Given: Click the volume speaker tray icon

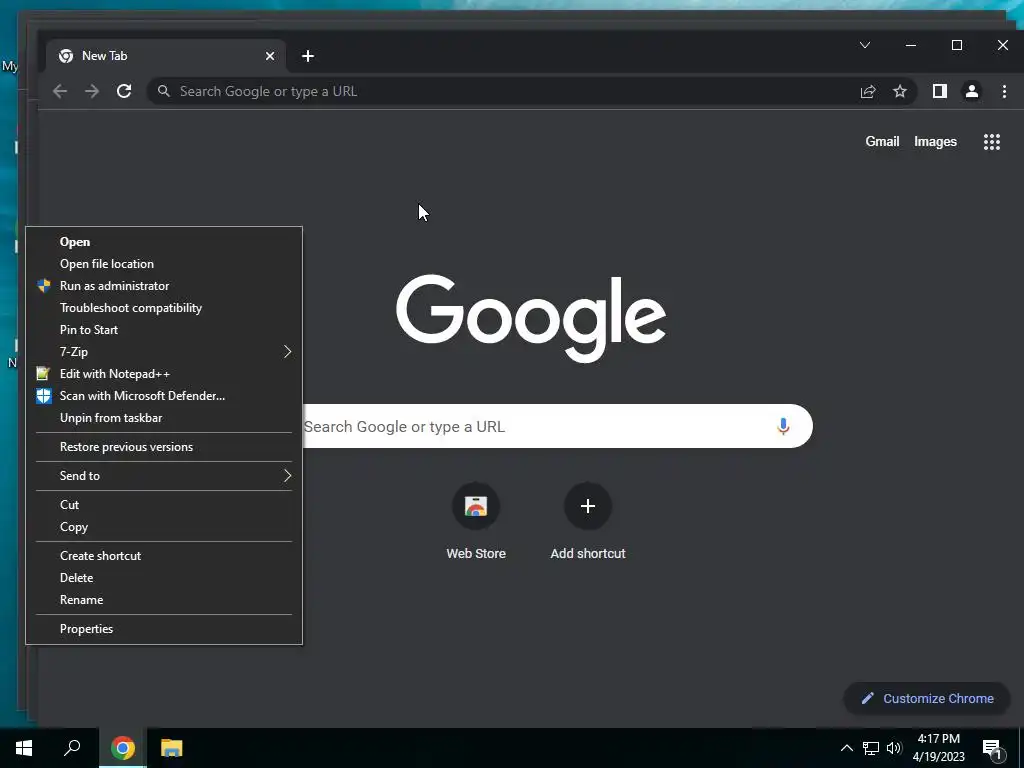Looking at the screenshot, I should tap(894, 748).
